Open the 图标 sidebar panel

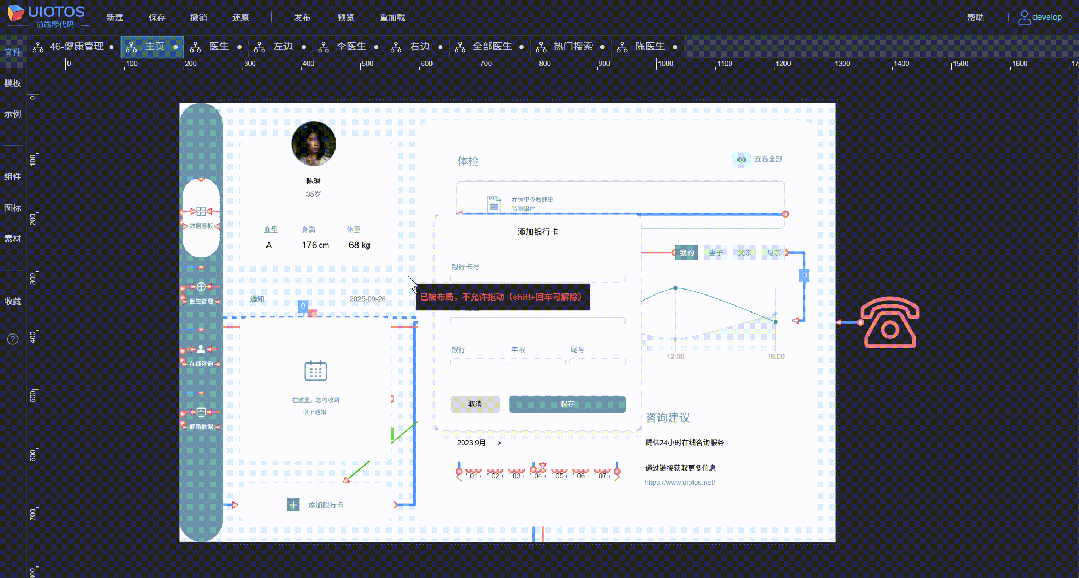(12, 207)
